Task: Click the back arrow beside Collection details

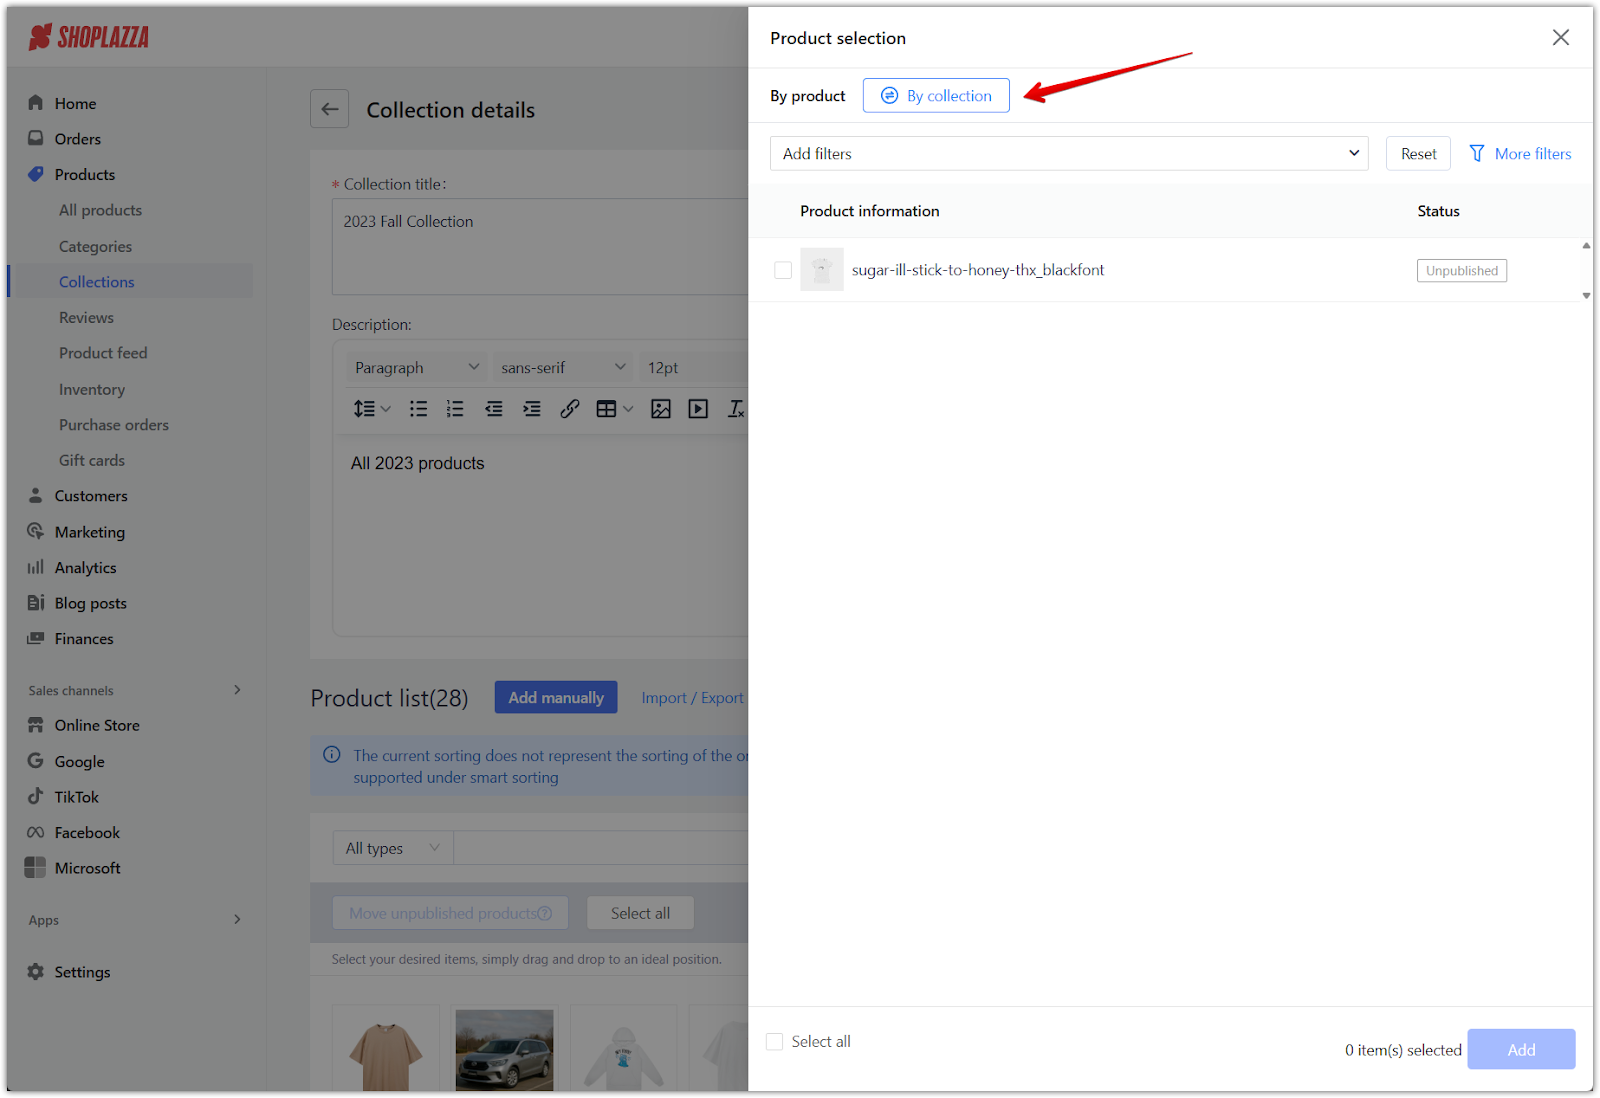Action: (329, 109)
